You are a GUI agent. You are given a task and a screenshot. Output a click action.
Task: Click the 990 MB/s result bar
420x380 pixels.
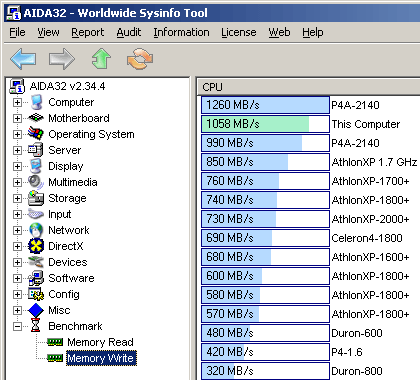pos(265,143)
